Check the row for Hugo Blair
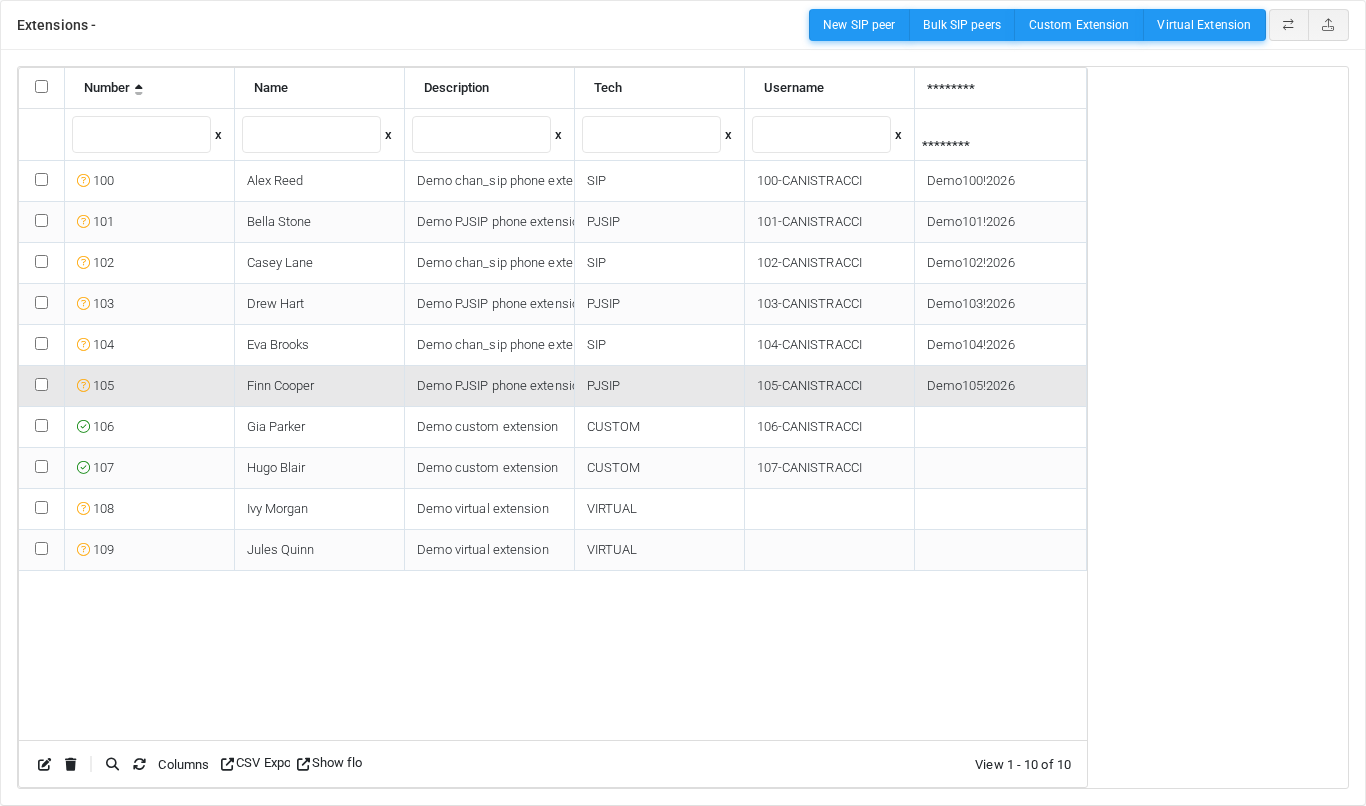1366x806 pixels. click(41, 467)
